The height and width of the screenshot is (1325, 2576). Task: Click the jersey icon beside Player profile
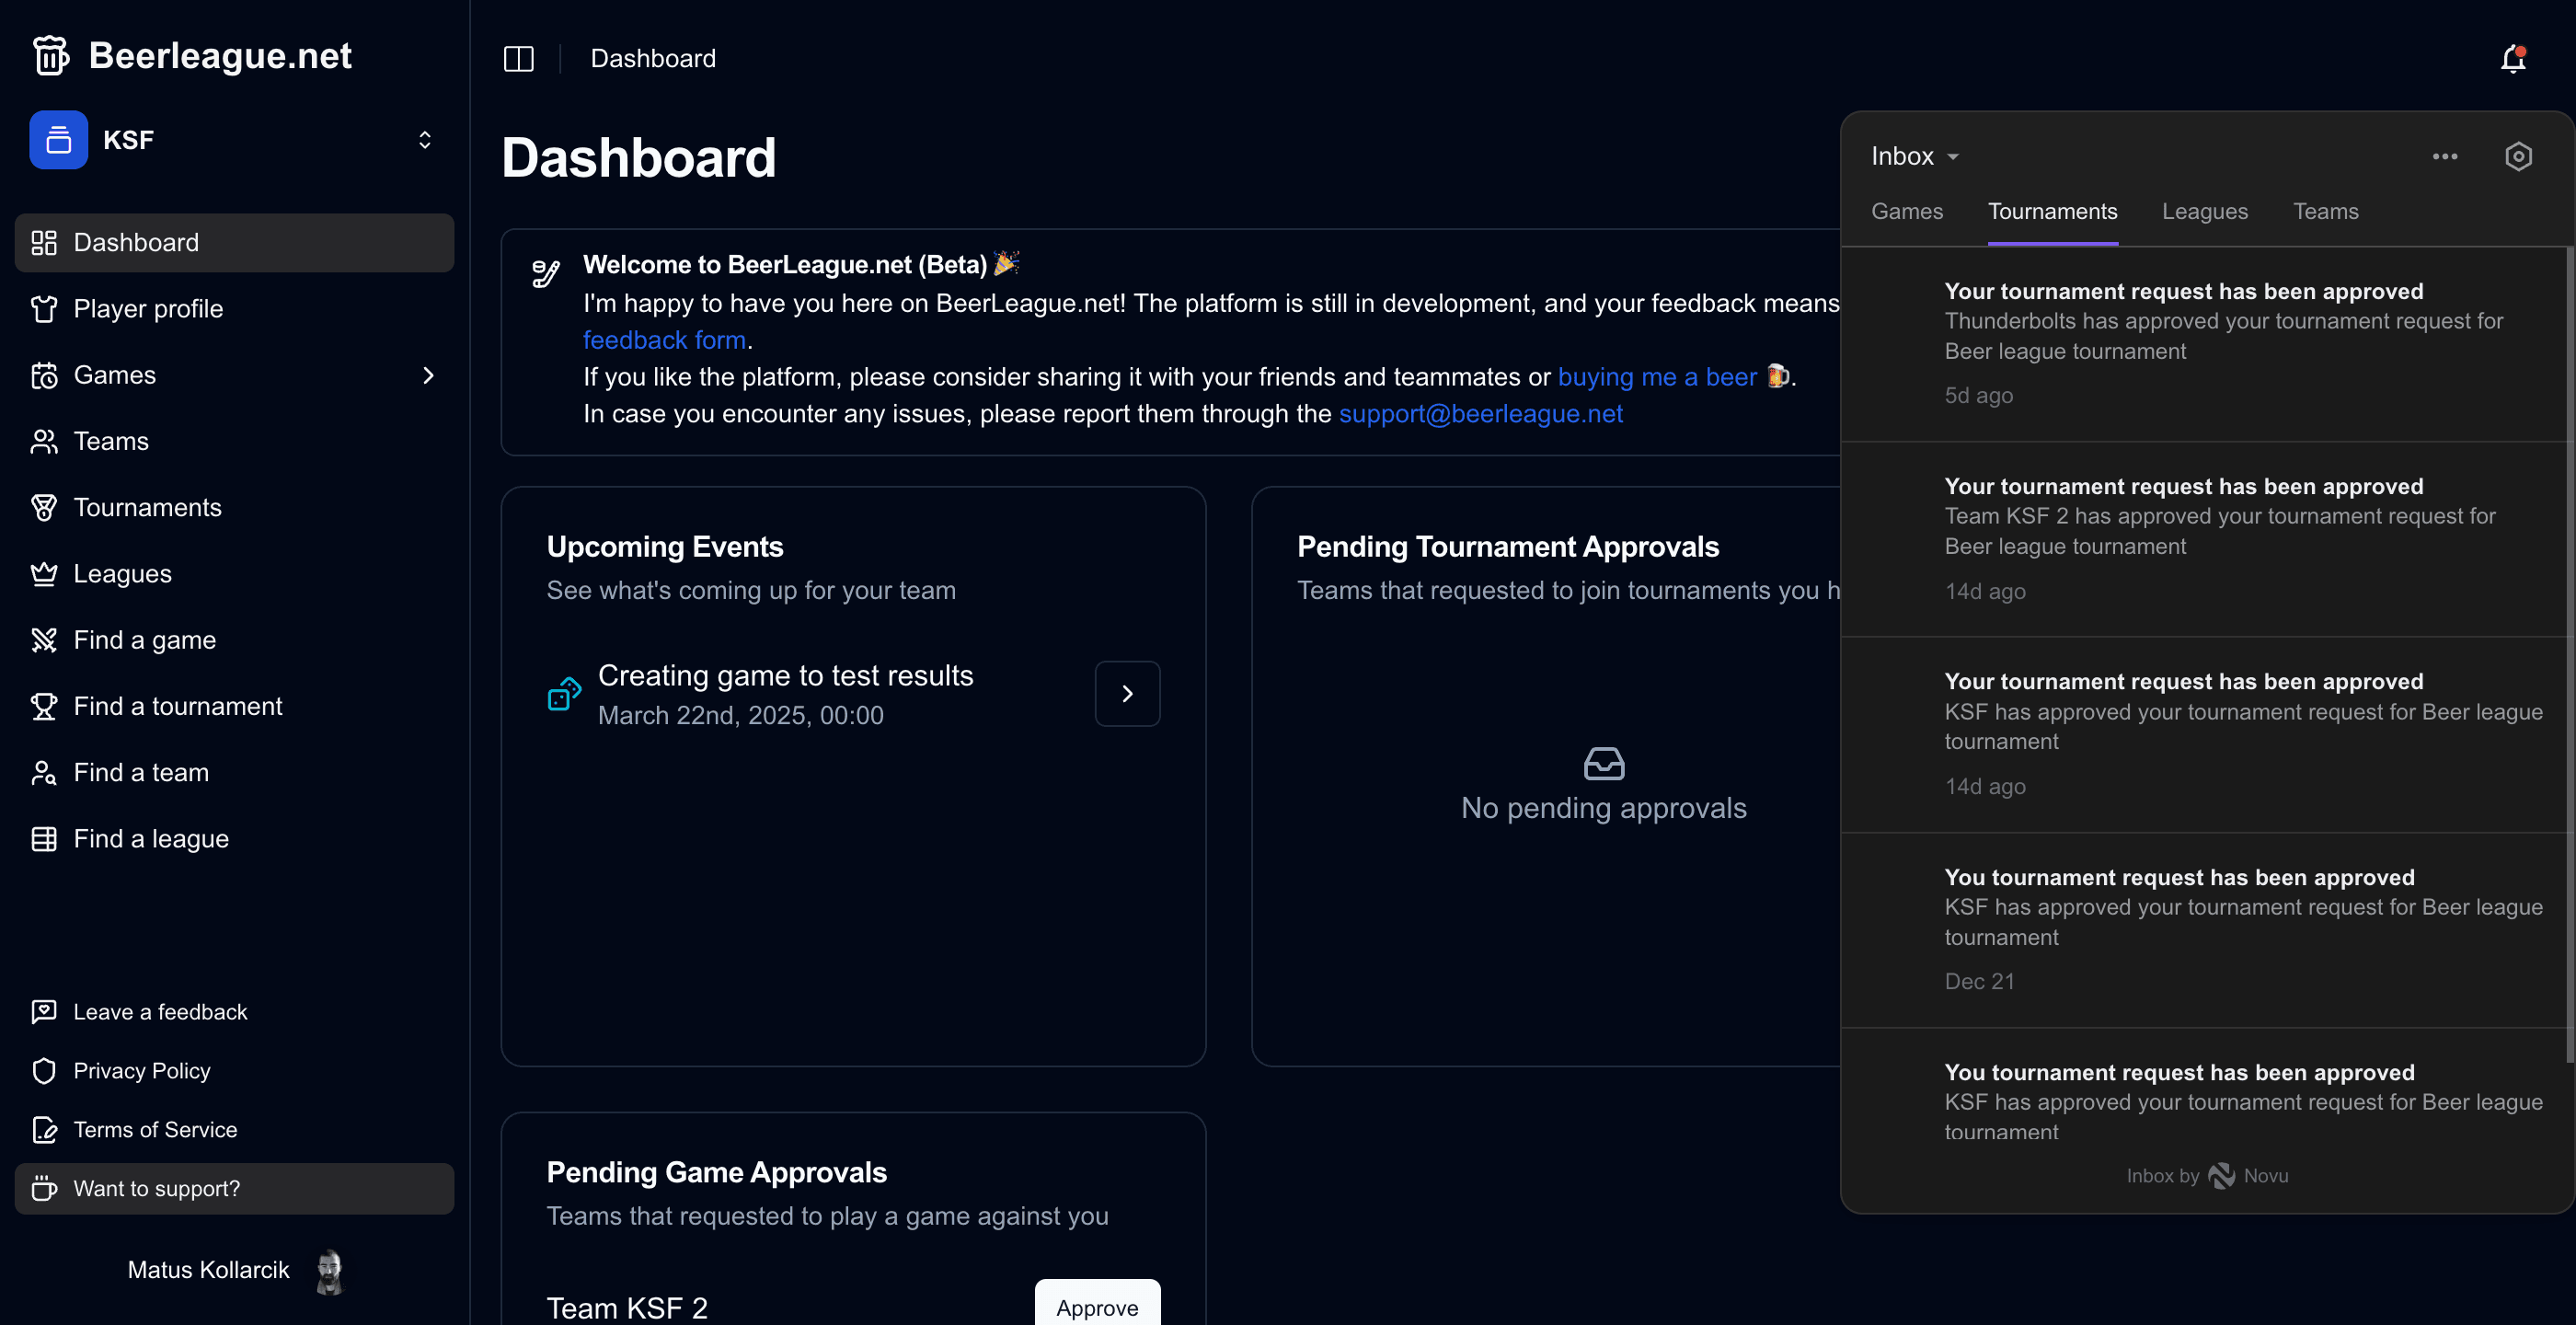coord(44,309)
